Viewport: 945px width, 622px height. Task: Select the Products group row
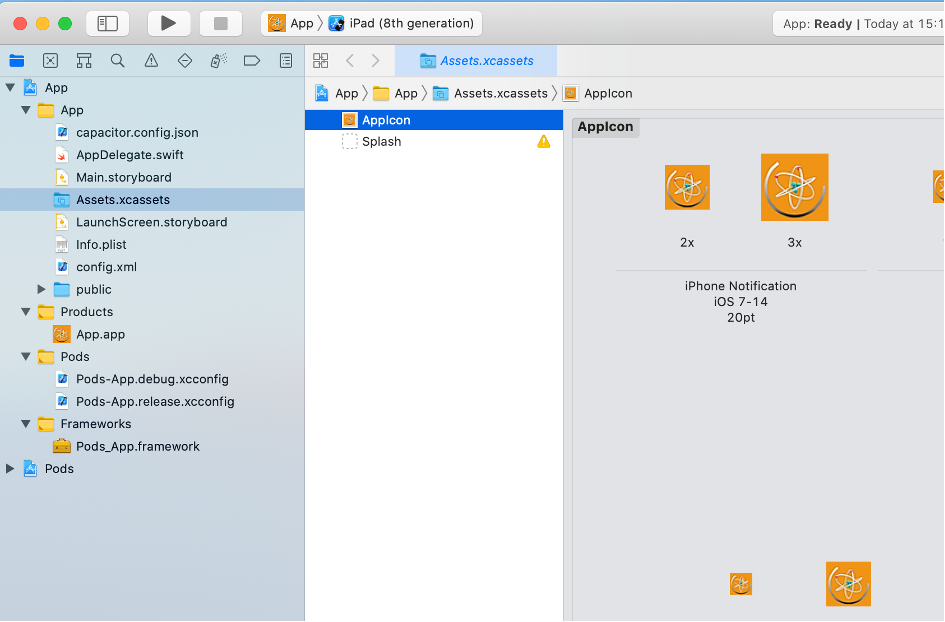point(152,312)
